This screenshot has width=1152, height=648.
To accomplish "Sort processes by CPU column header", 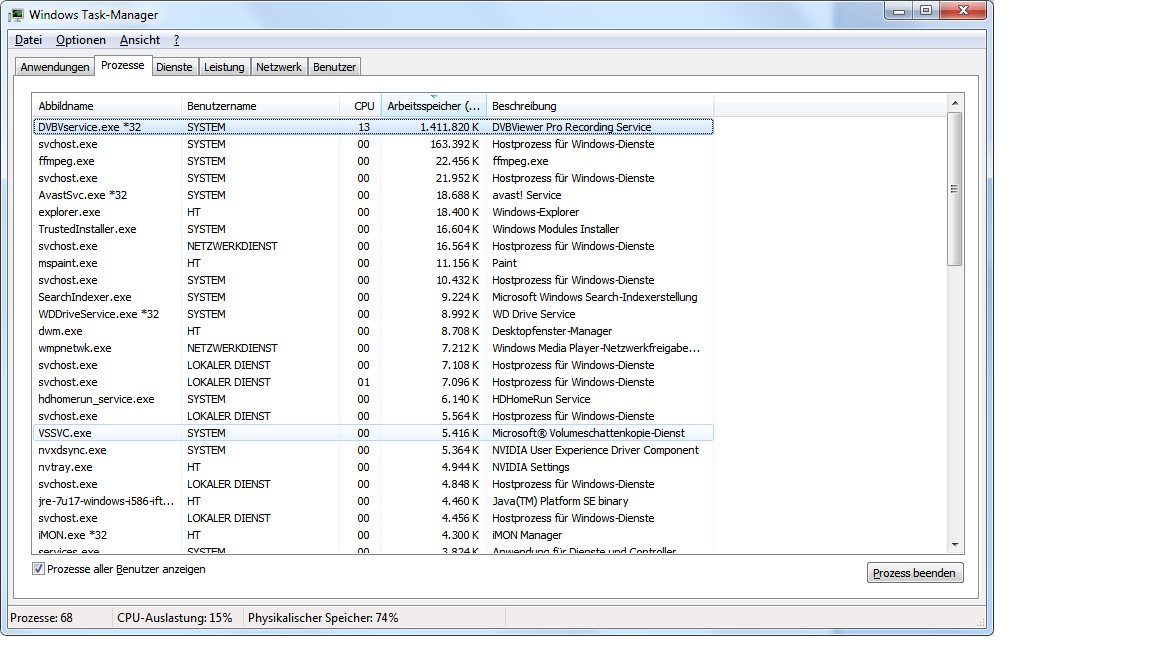I will (x=363, y=106).
